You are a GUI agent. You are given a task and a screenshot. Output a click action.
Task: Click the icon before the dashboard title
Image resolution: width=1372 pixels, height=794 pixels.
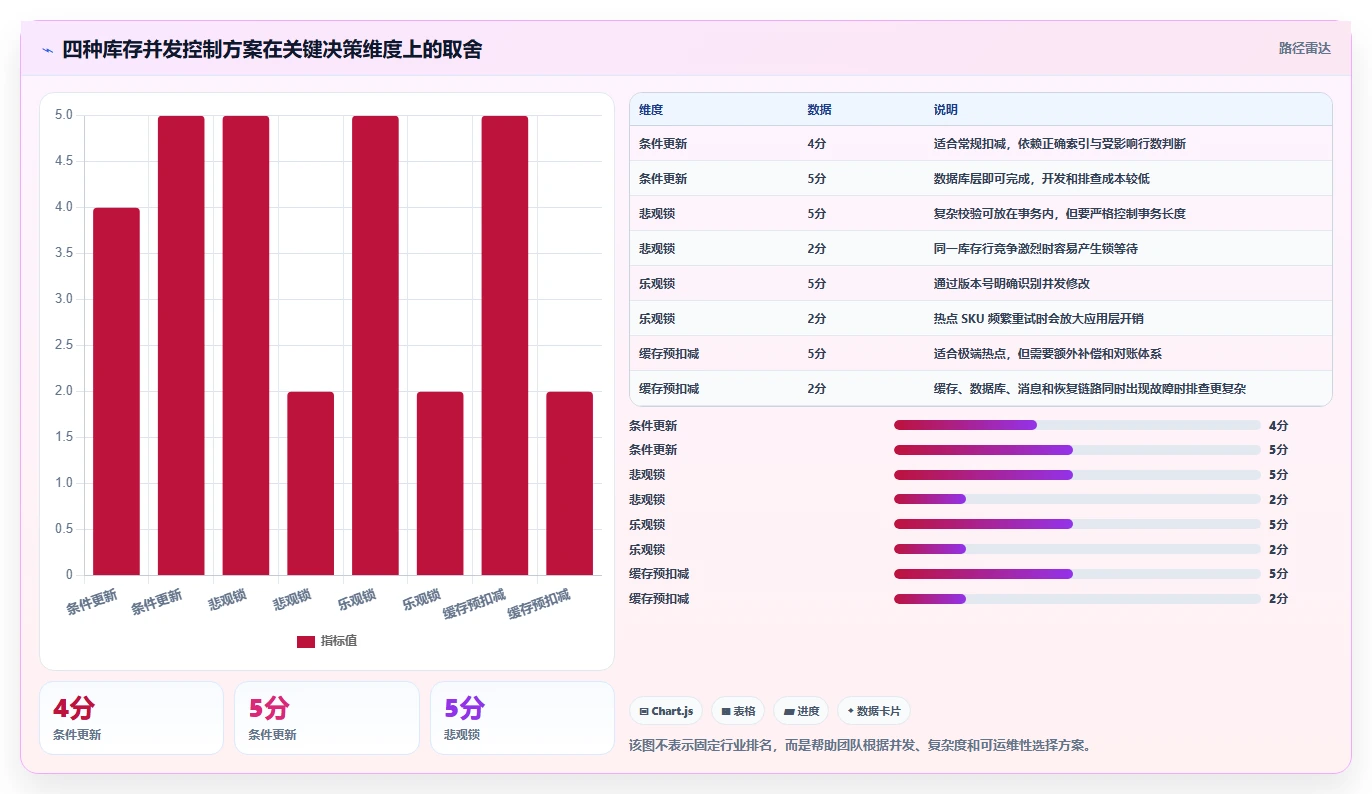[x=47, y=49]
